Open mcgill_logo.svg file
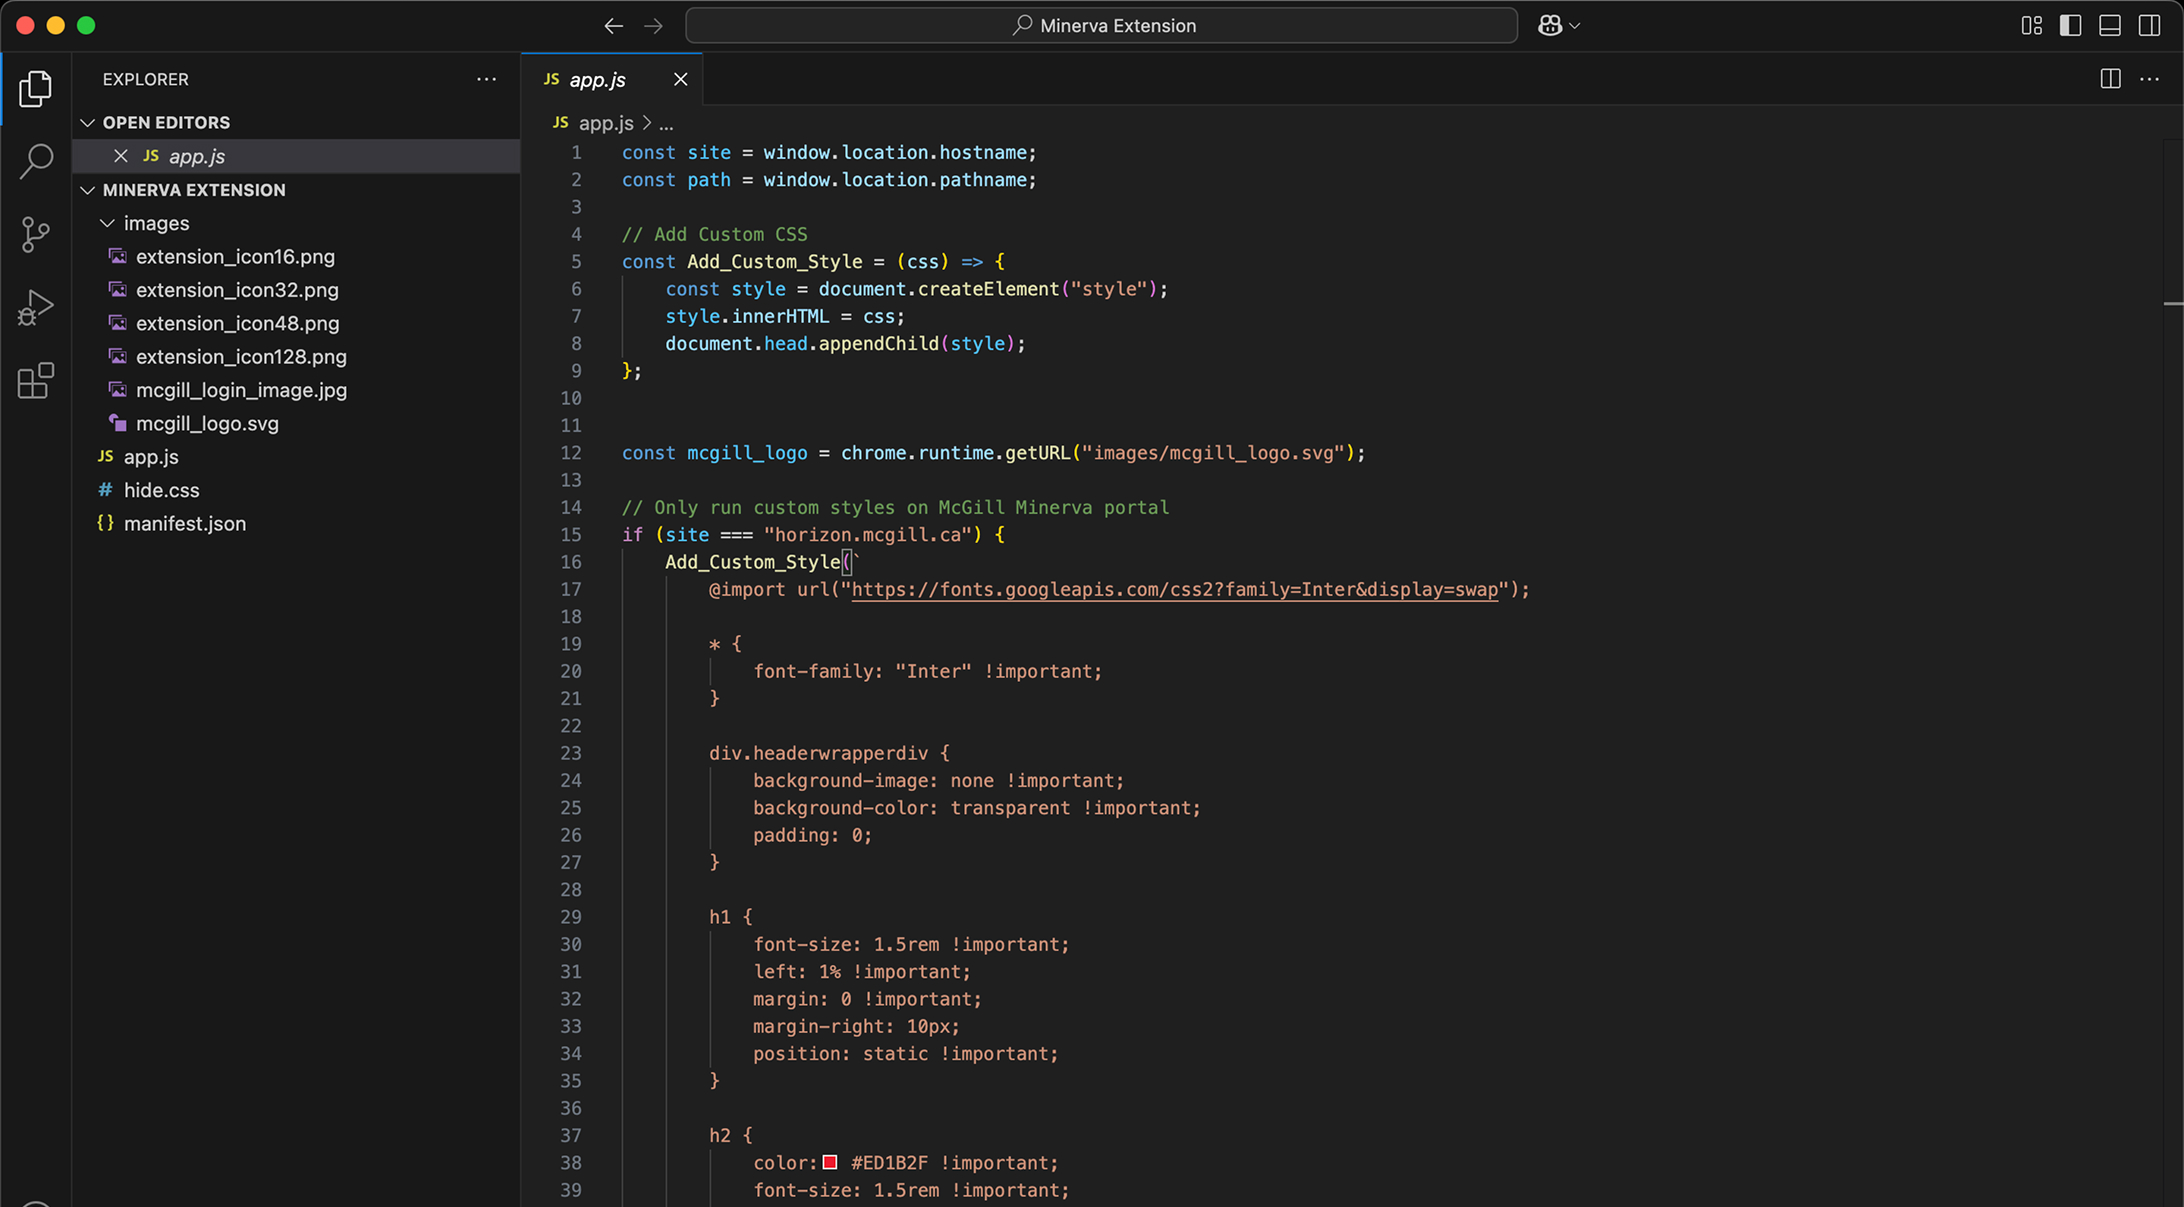Image resolution: width=2184 pixels, height=1207 pixels. [207, 424]
